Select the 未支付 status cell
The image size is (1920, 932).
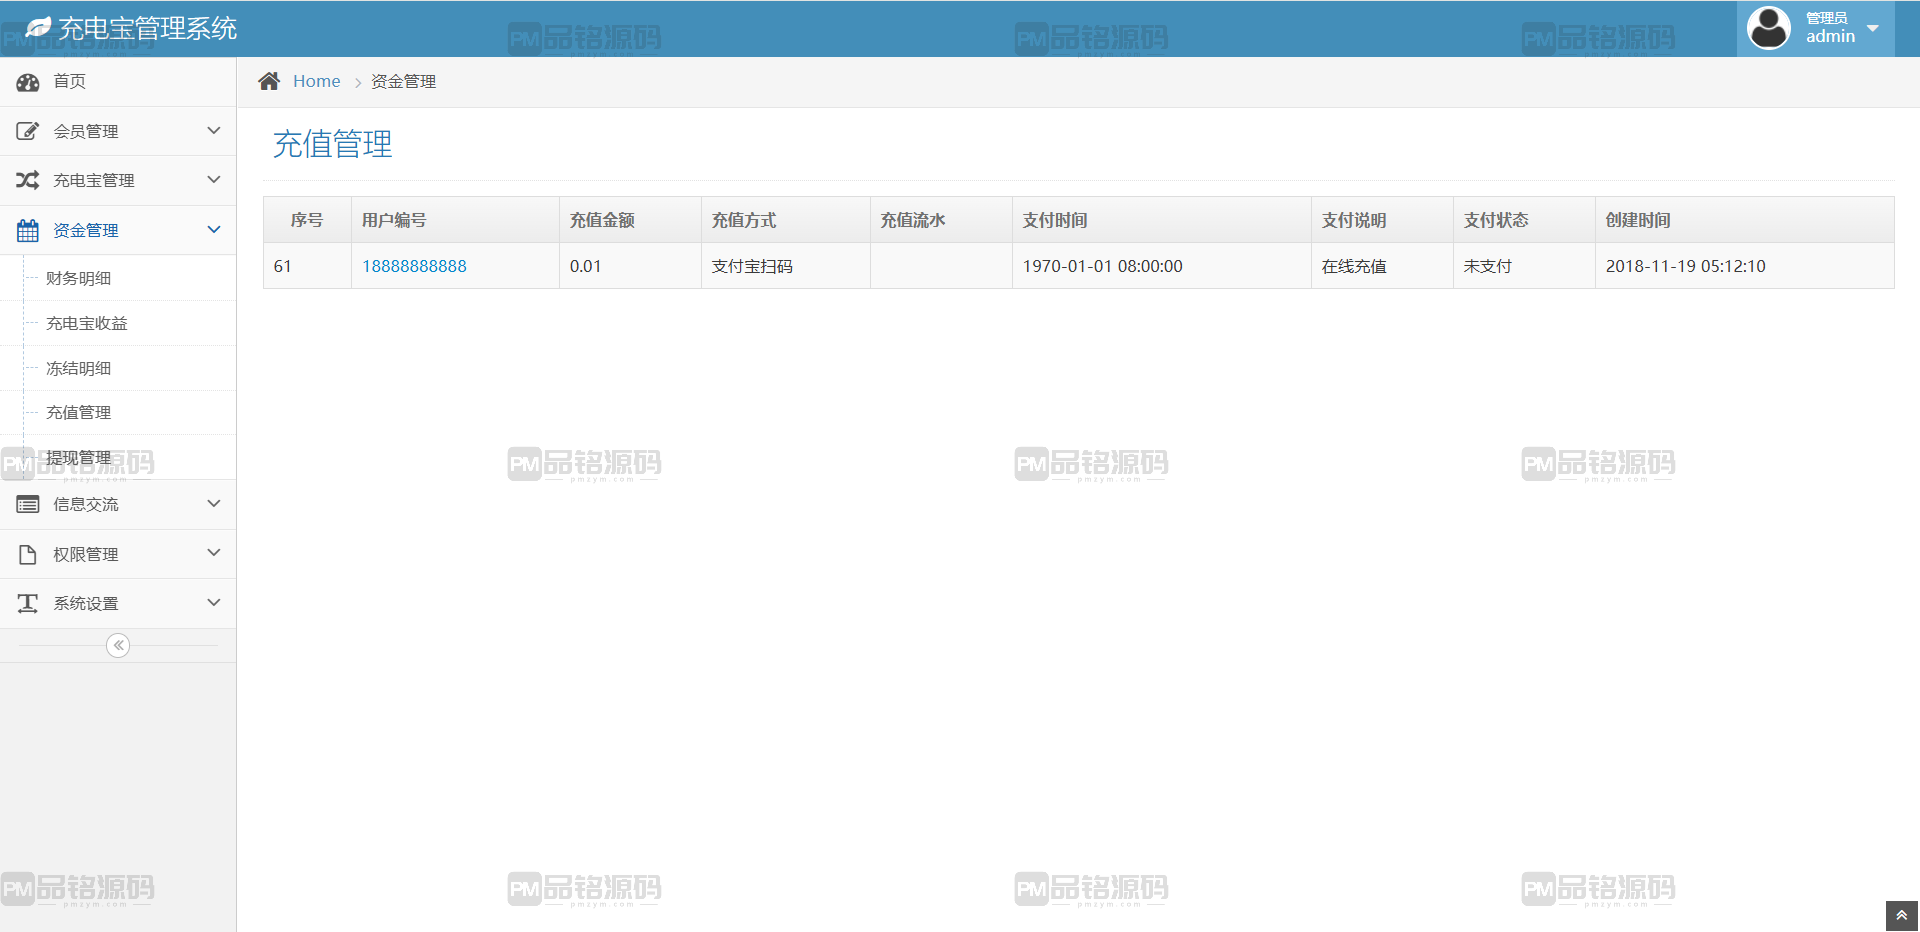(1524, 266)
